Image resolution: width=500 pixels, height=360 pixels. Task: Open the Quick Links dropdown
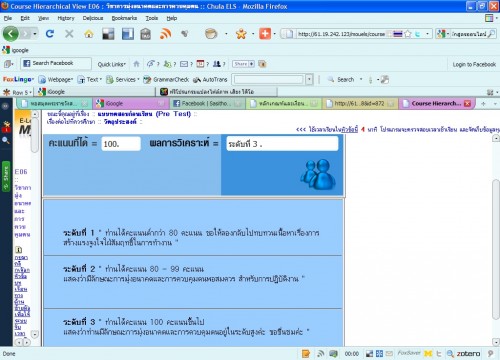click(x=112, y=64)
